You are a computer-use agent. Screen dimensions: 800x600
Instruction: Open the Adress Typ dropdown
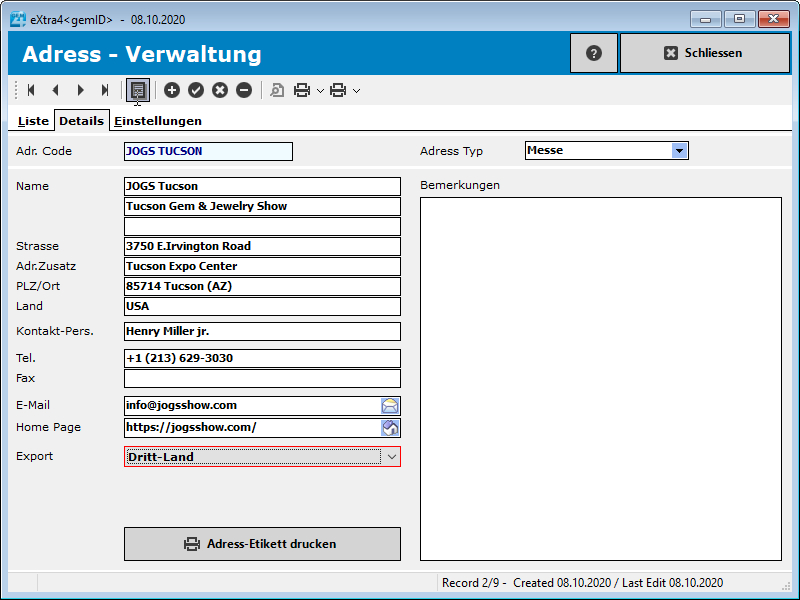tap(679, 151)
